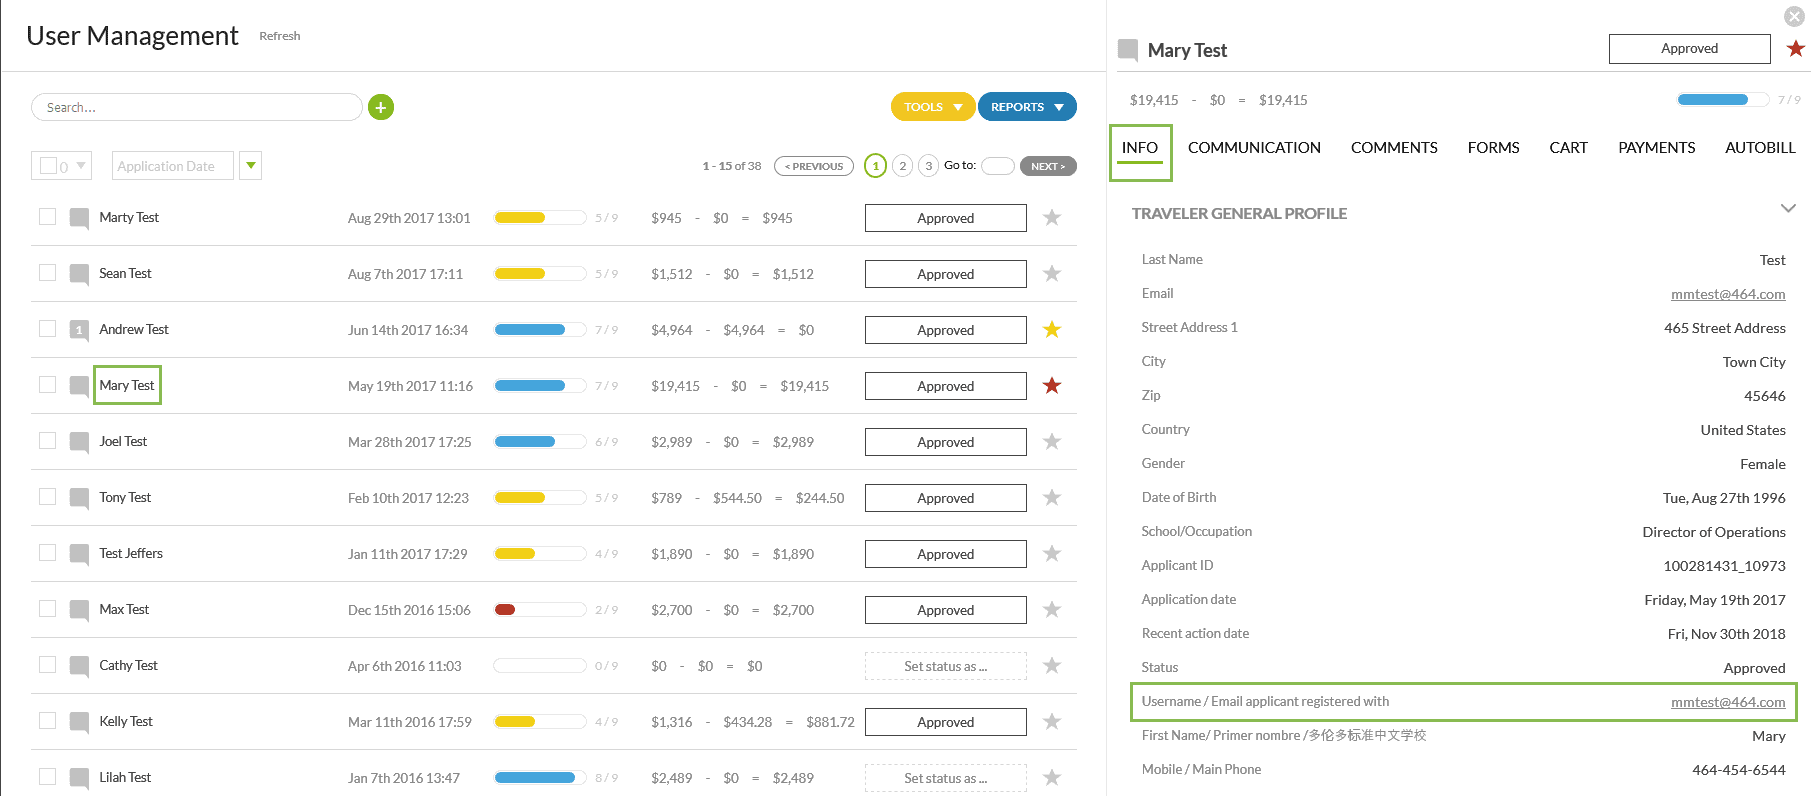Toggle the yellow favorite star for Andrew Test

click(x=1051, y=329)
